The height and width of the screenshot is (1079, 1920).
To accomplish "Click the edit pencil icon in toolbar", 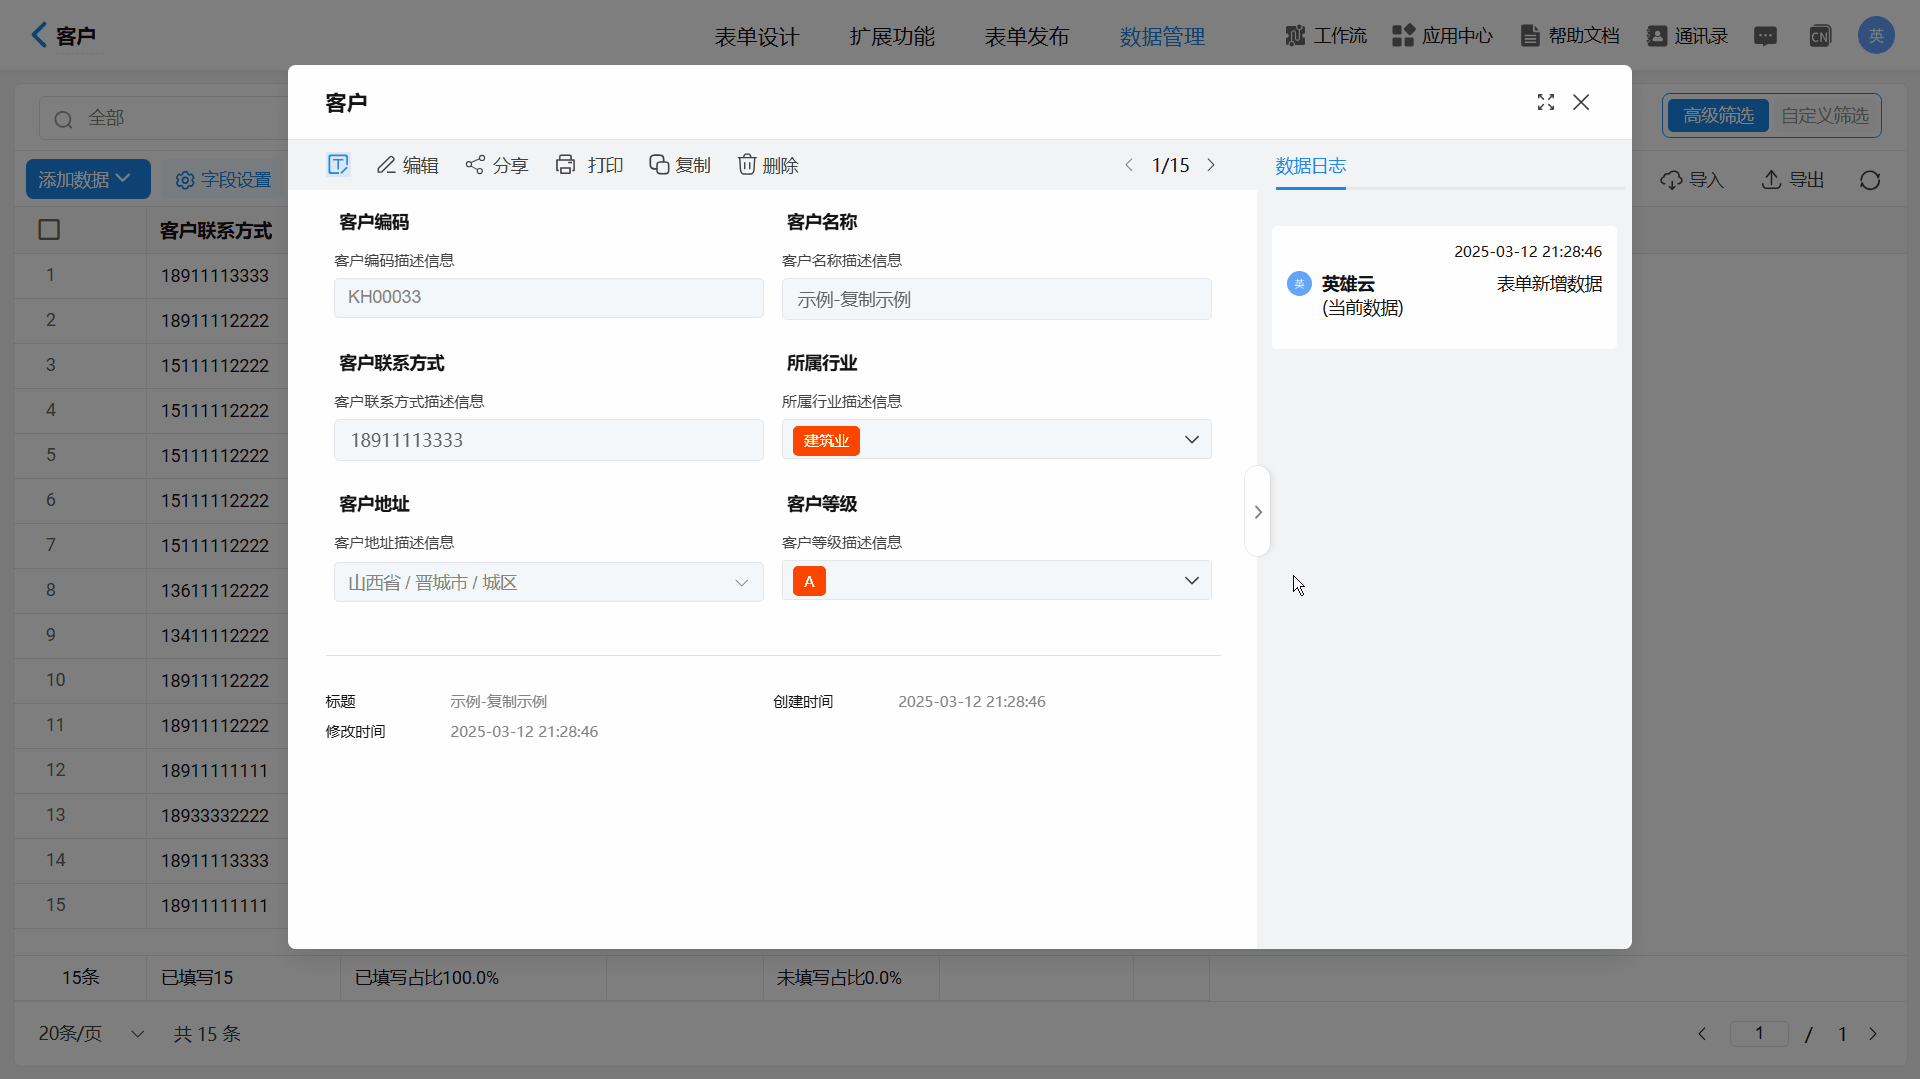I will tap(386, 165).
